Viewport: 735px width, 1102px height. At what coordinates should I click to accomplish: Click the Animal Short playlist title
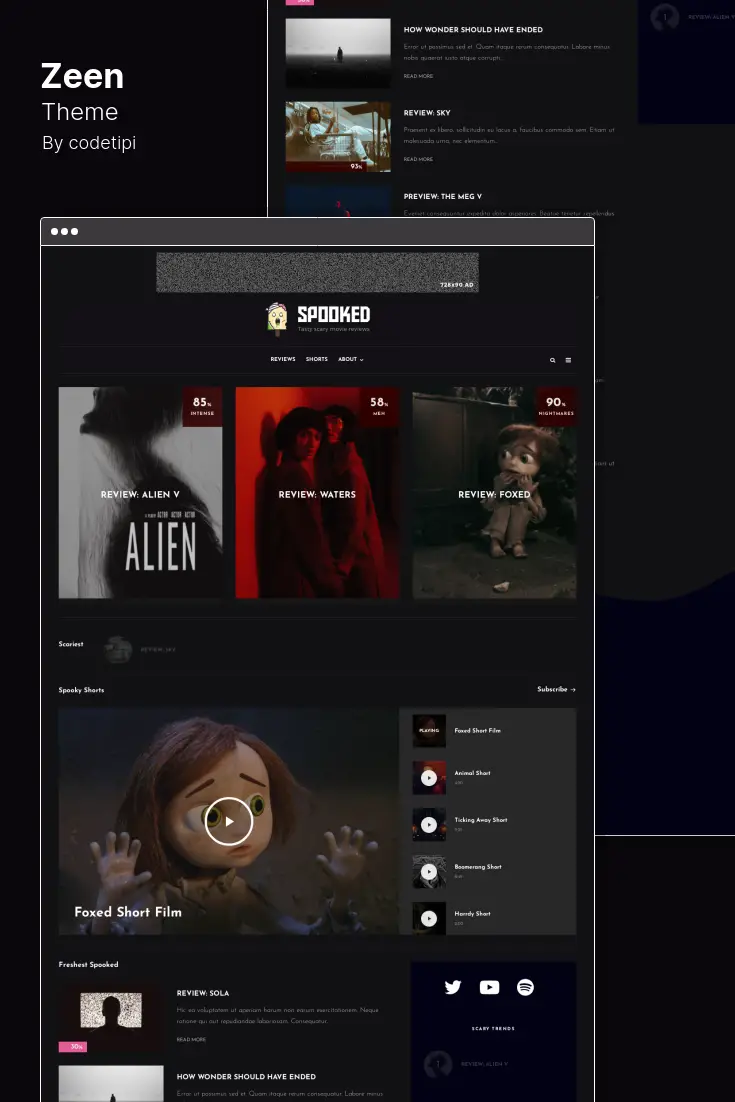(472, 773)
